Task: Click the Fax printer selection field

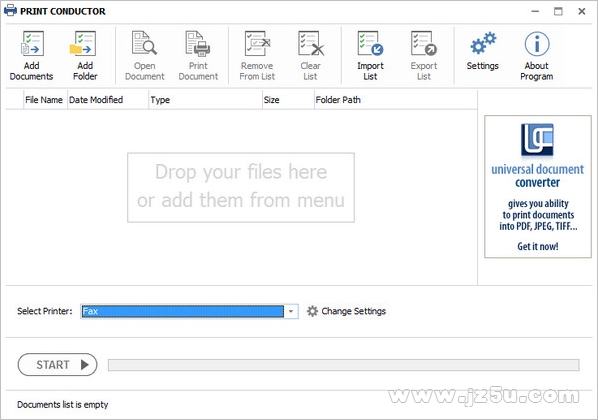Action: click(183, 311)
